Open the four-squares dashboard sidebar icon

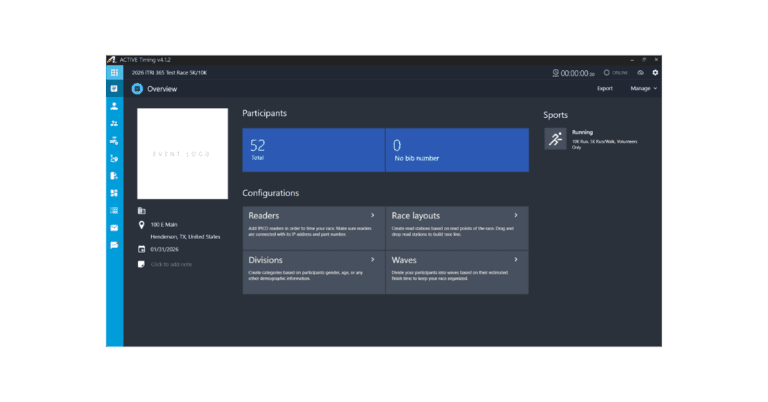114,193
